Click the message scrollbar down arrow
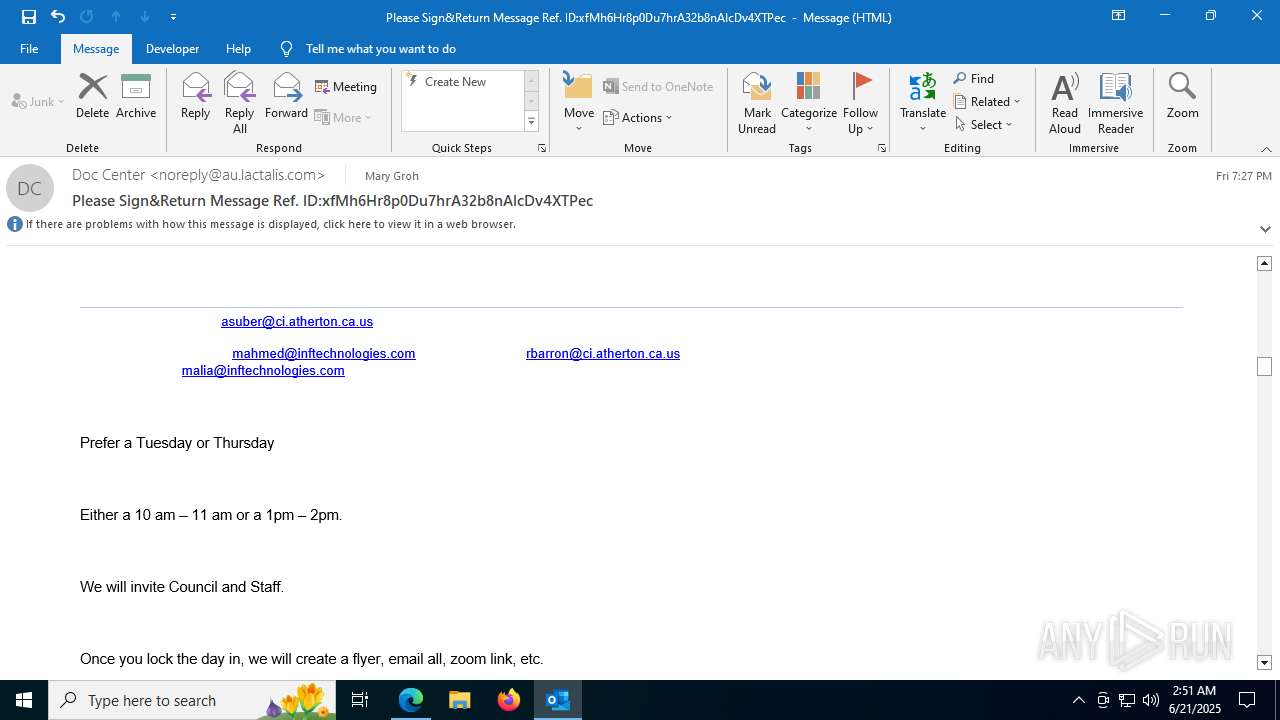The image size is (1280, 720). pos(1264,662)
